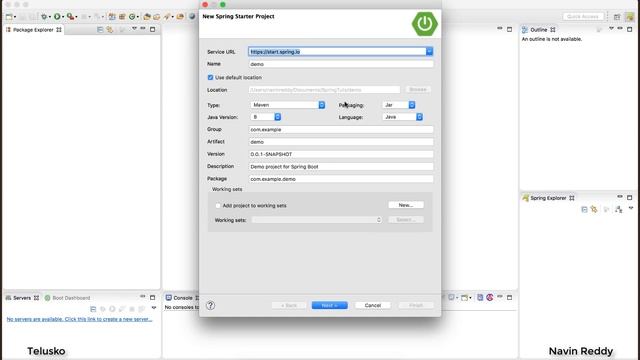Switch to the Boot Dashboard tab

67,298
